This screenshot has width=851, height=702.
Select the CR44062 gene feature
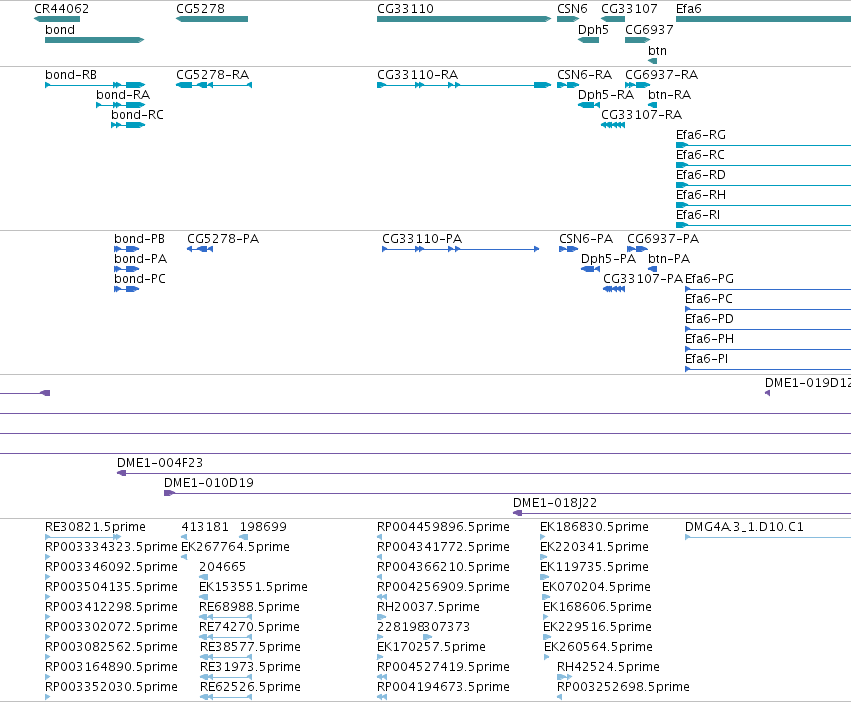pos(57,19)
